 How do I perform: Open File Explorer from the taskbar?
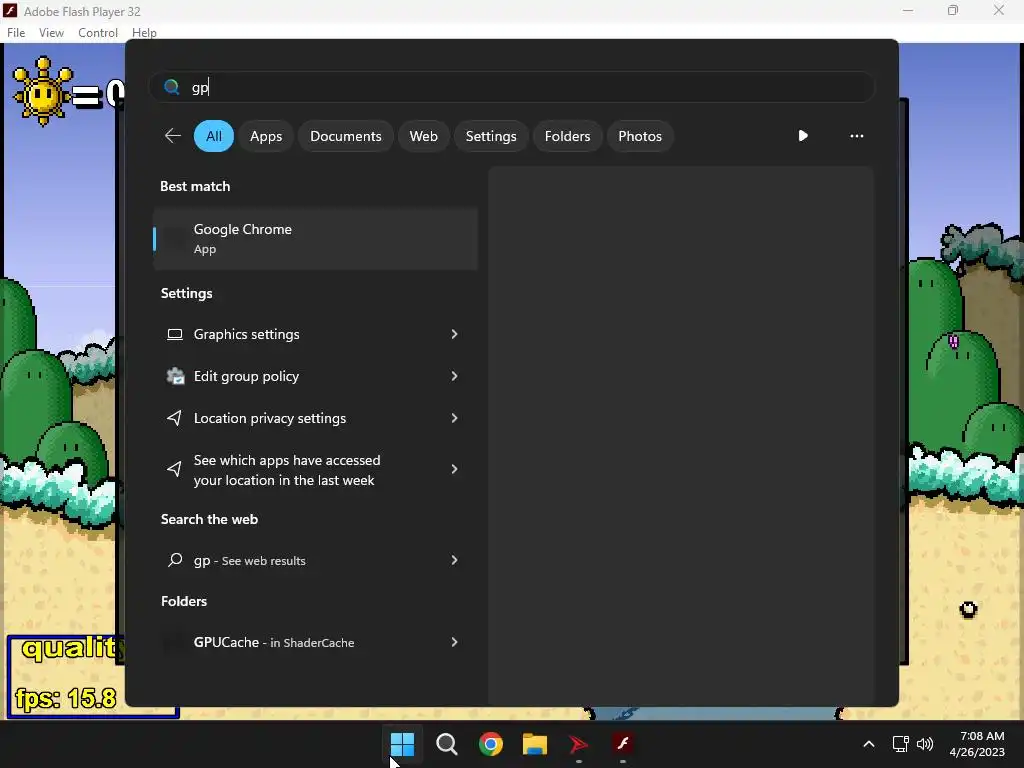pyautogui.click(x=535, y=744)
